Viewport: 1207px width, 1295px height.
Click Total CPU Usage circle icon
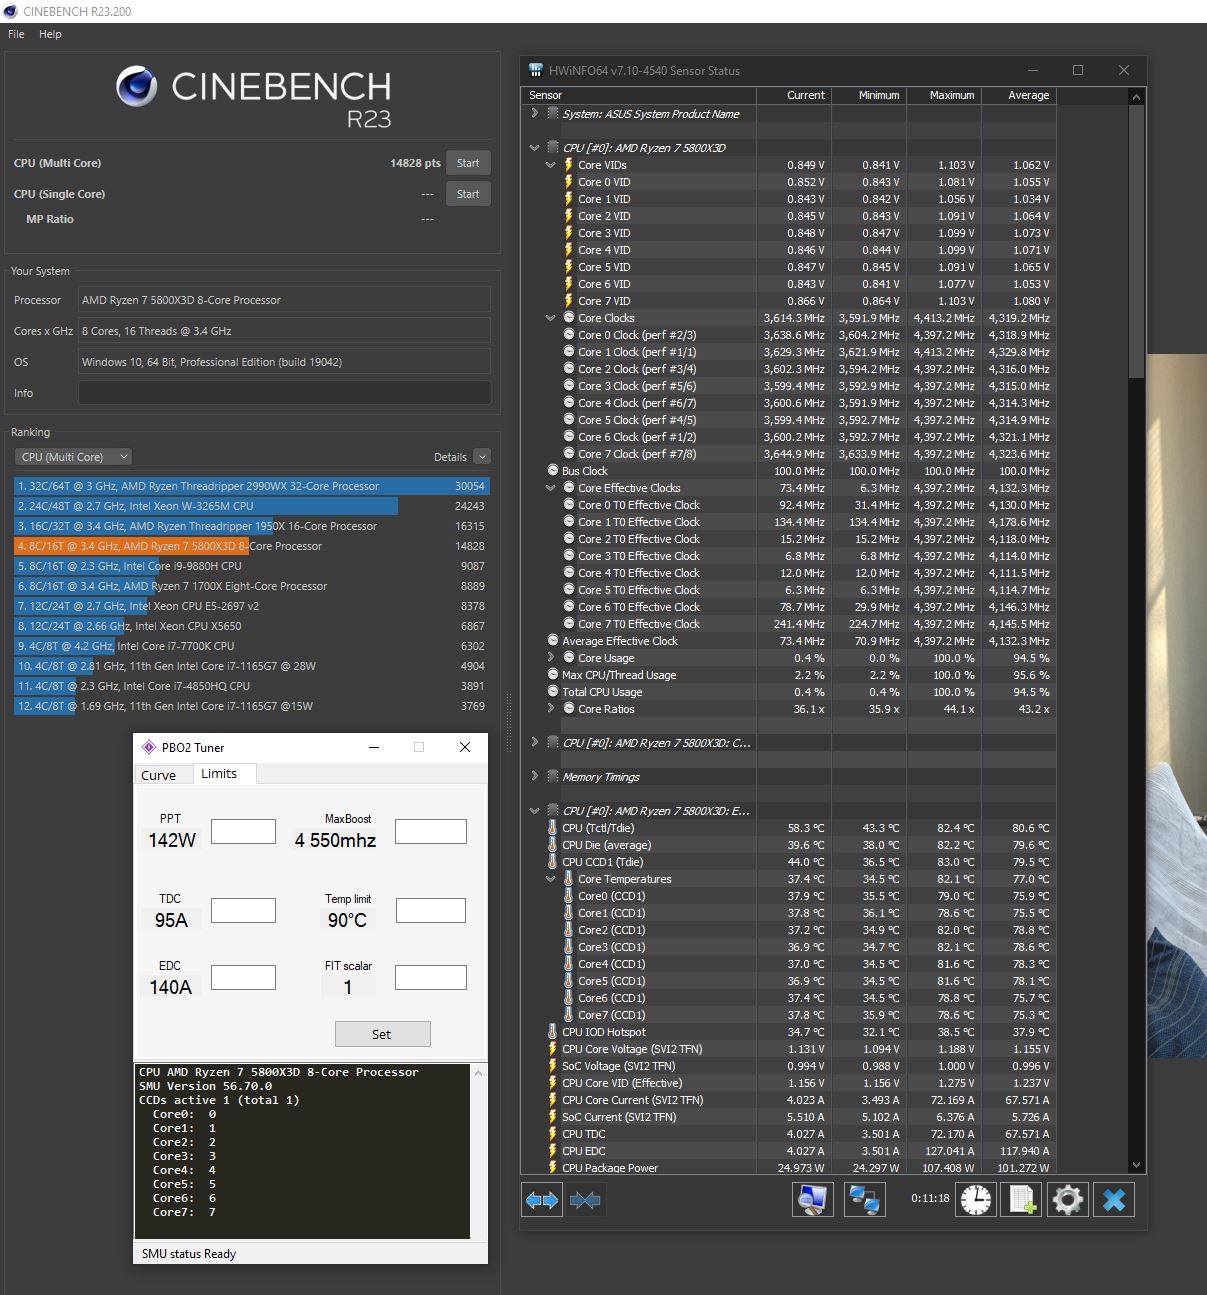click(x=552, y=692)
